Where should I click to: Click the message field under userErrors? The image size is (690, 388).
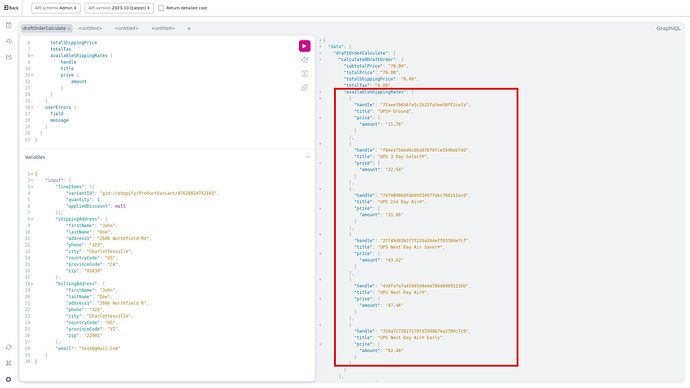(59, 120)
